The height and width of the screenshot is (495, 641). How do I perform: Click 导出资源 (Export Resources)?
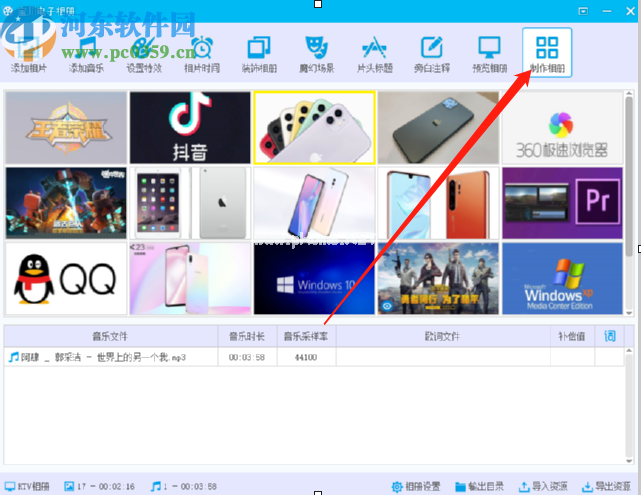coord(606,487)
